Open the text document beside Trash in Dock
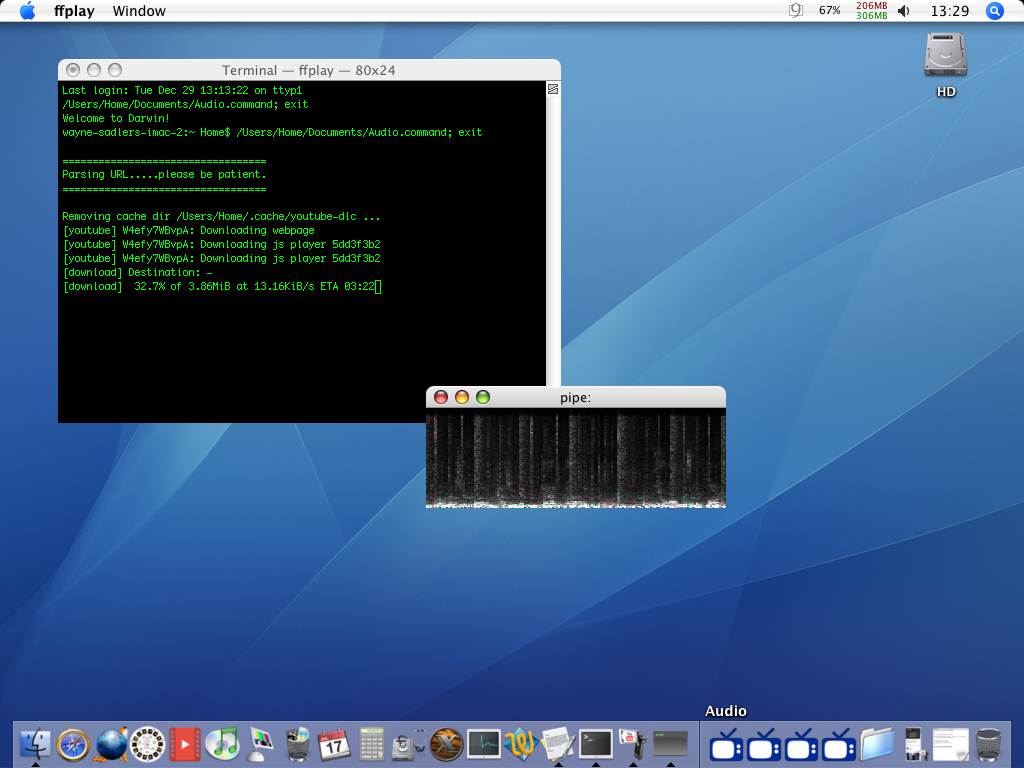The height and width of the screenshot is (768, 1024). 951,744
